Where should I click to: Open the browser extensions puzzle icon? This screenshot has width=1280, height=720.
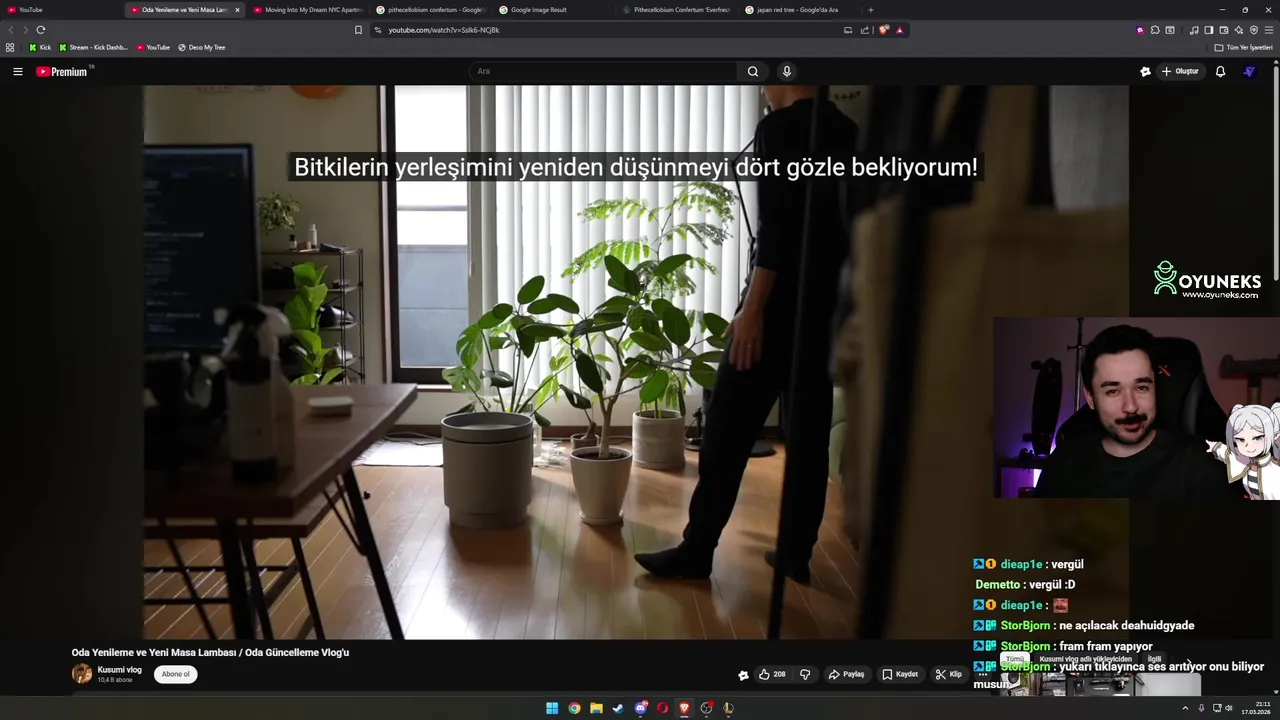1155,30
